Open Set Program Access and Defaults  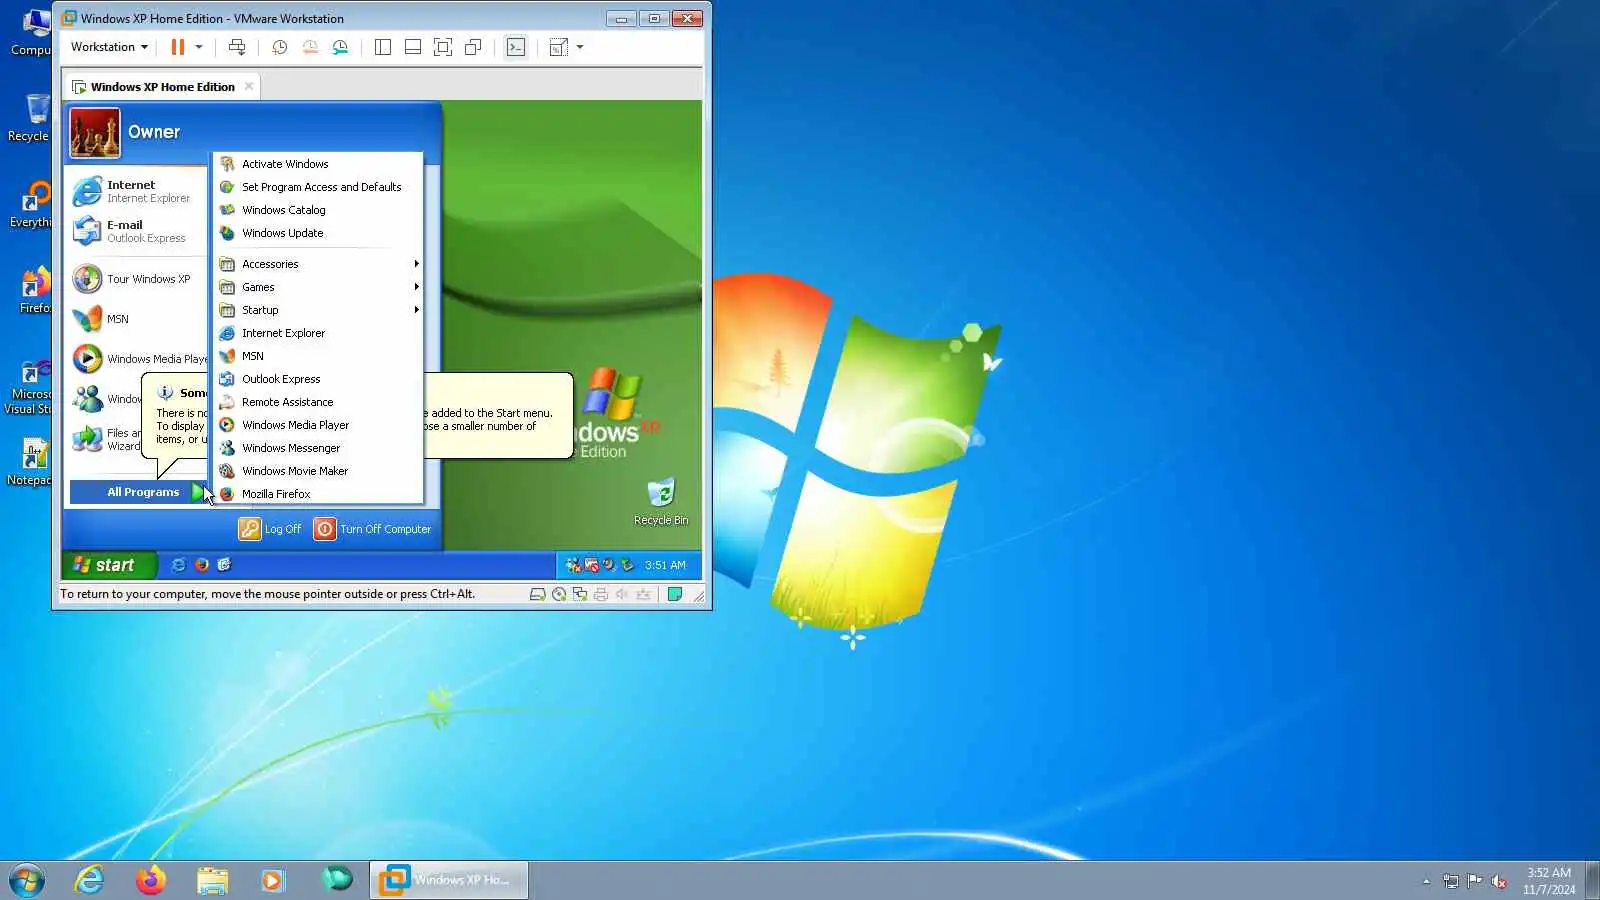pos(318,187)
